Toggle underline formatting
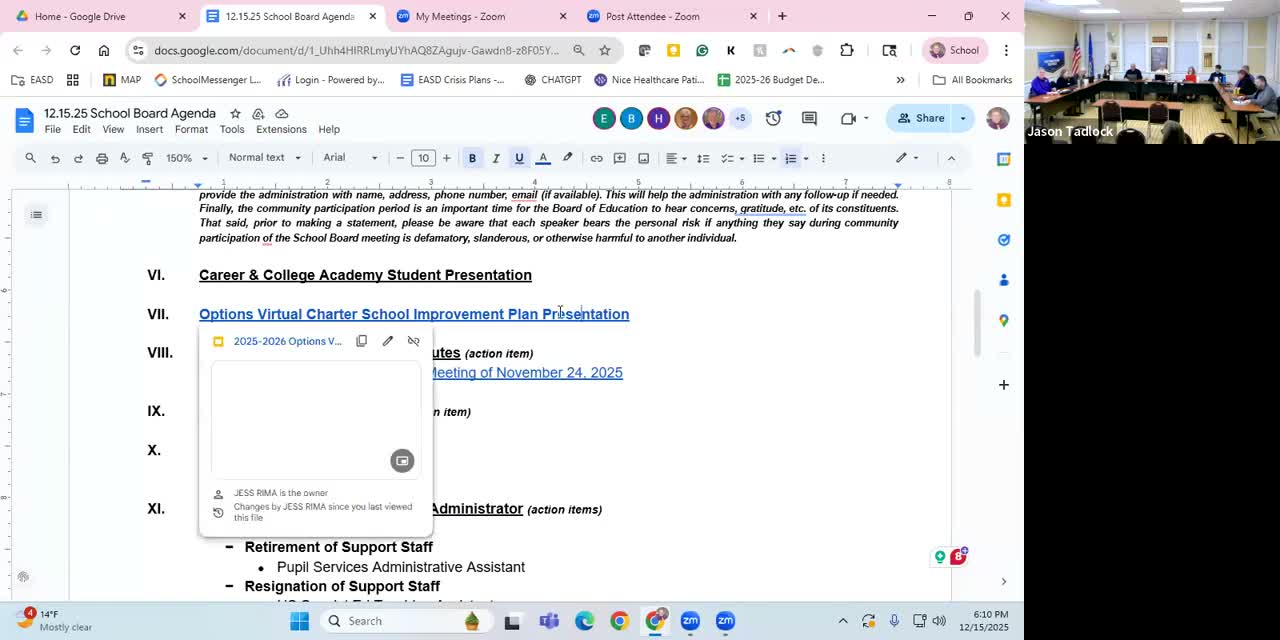 (519, 158)
